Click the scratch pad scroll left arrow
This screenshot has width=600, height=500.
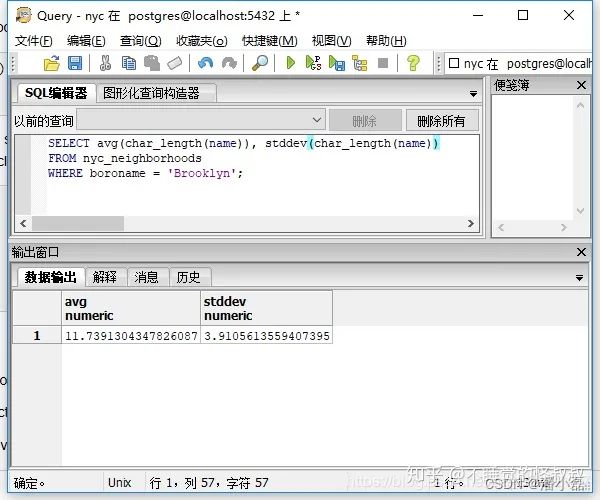point(501,228)
